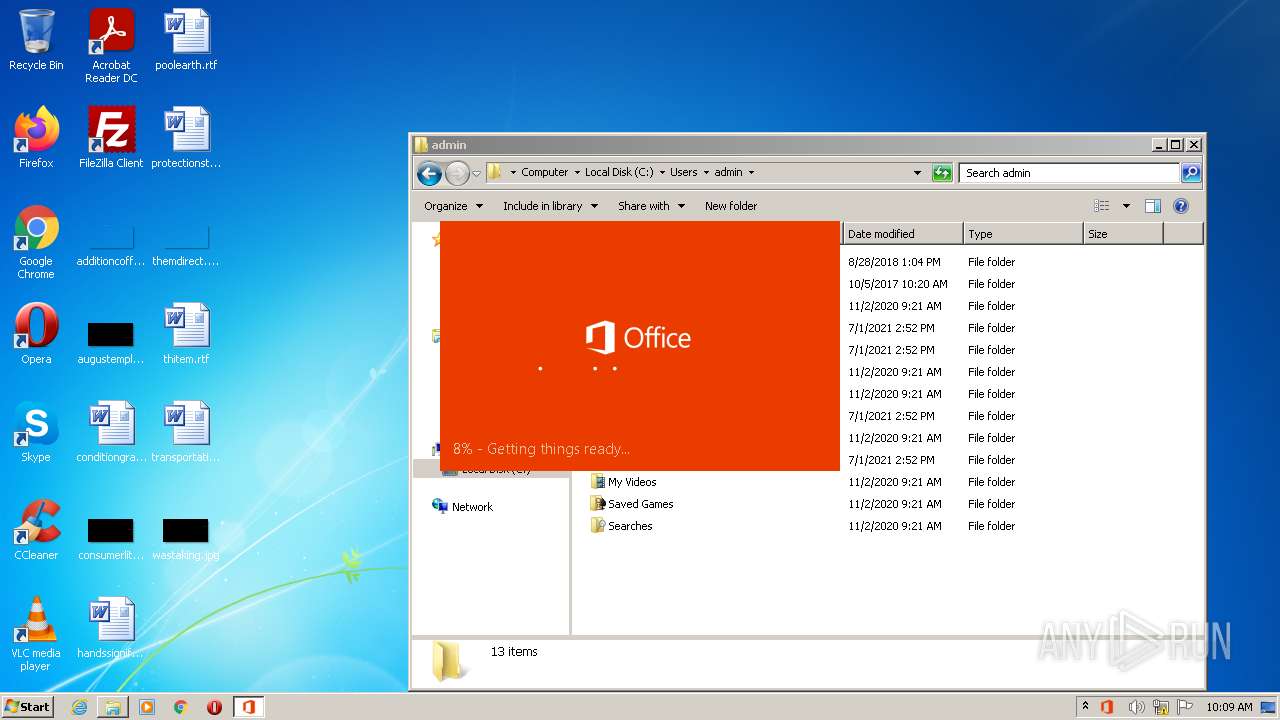Open recent pages dropdown next to forward button
The height and width of the screenshot is (720, 1280).
tap(477, 173)
